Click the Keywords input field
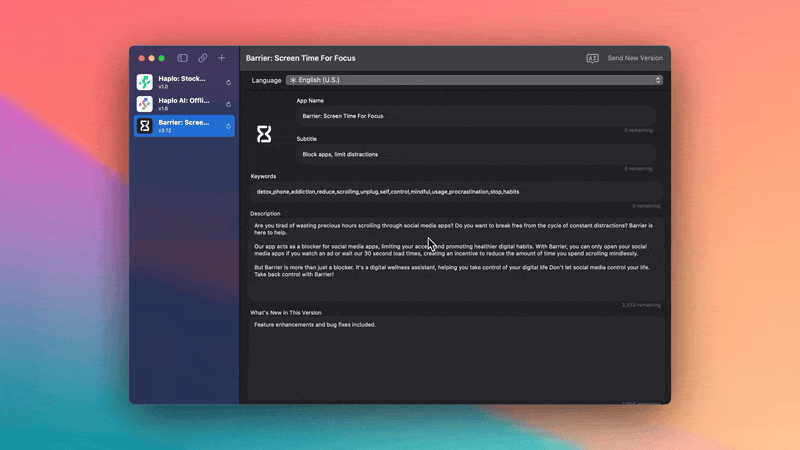 (456, 192)
